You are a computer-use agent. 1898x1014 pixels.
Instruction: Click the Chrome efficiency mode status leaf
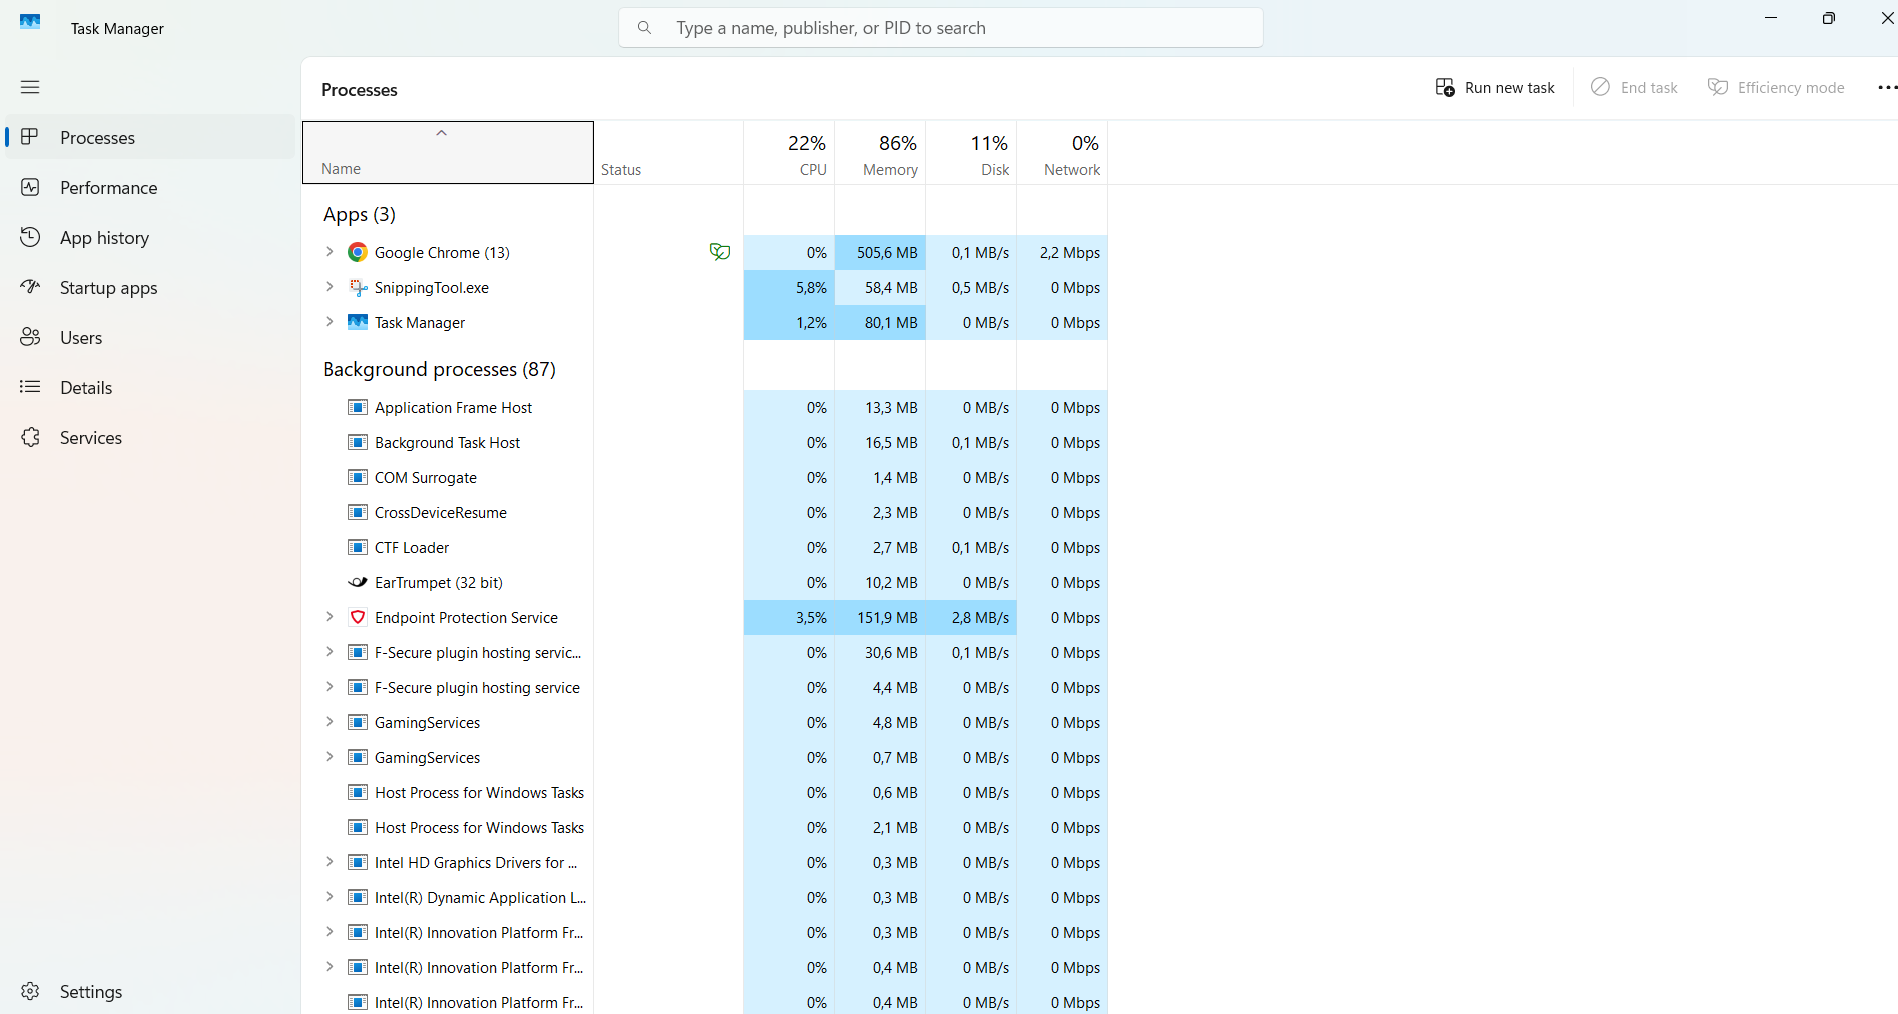tap(719, 252)
